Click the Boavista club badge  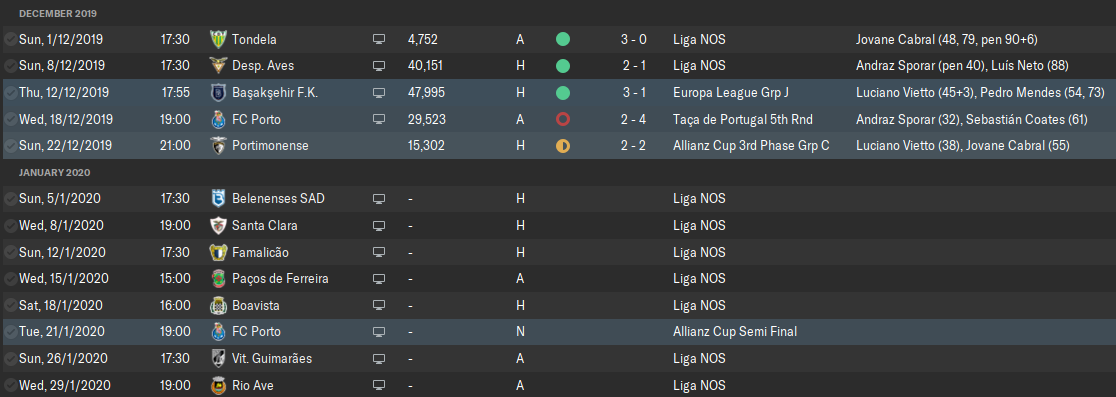point(218,306)
